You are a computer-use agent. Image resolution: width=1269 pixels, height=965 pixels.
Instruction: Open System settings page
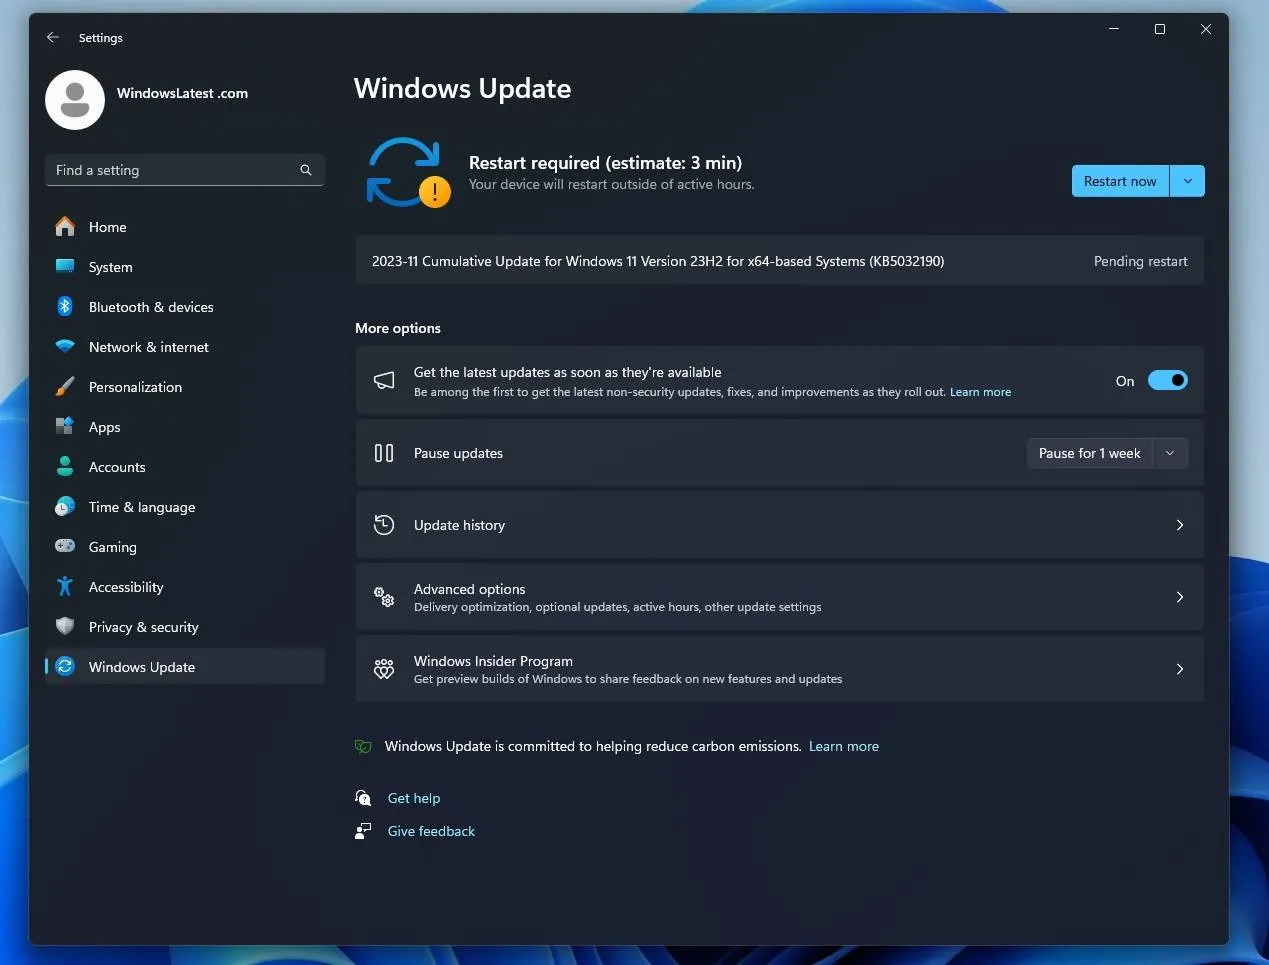[185, 267]
